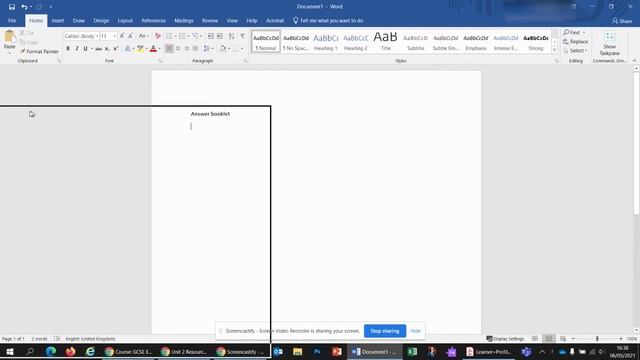Toggle italic formatting
This screenshot has height=360, width=640.
(x=77, y=49)
